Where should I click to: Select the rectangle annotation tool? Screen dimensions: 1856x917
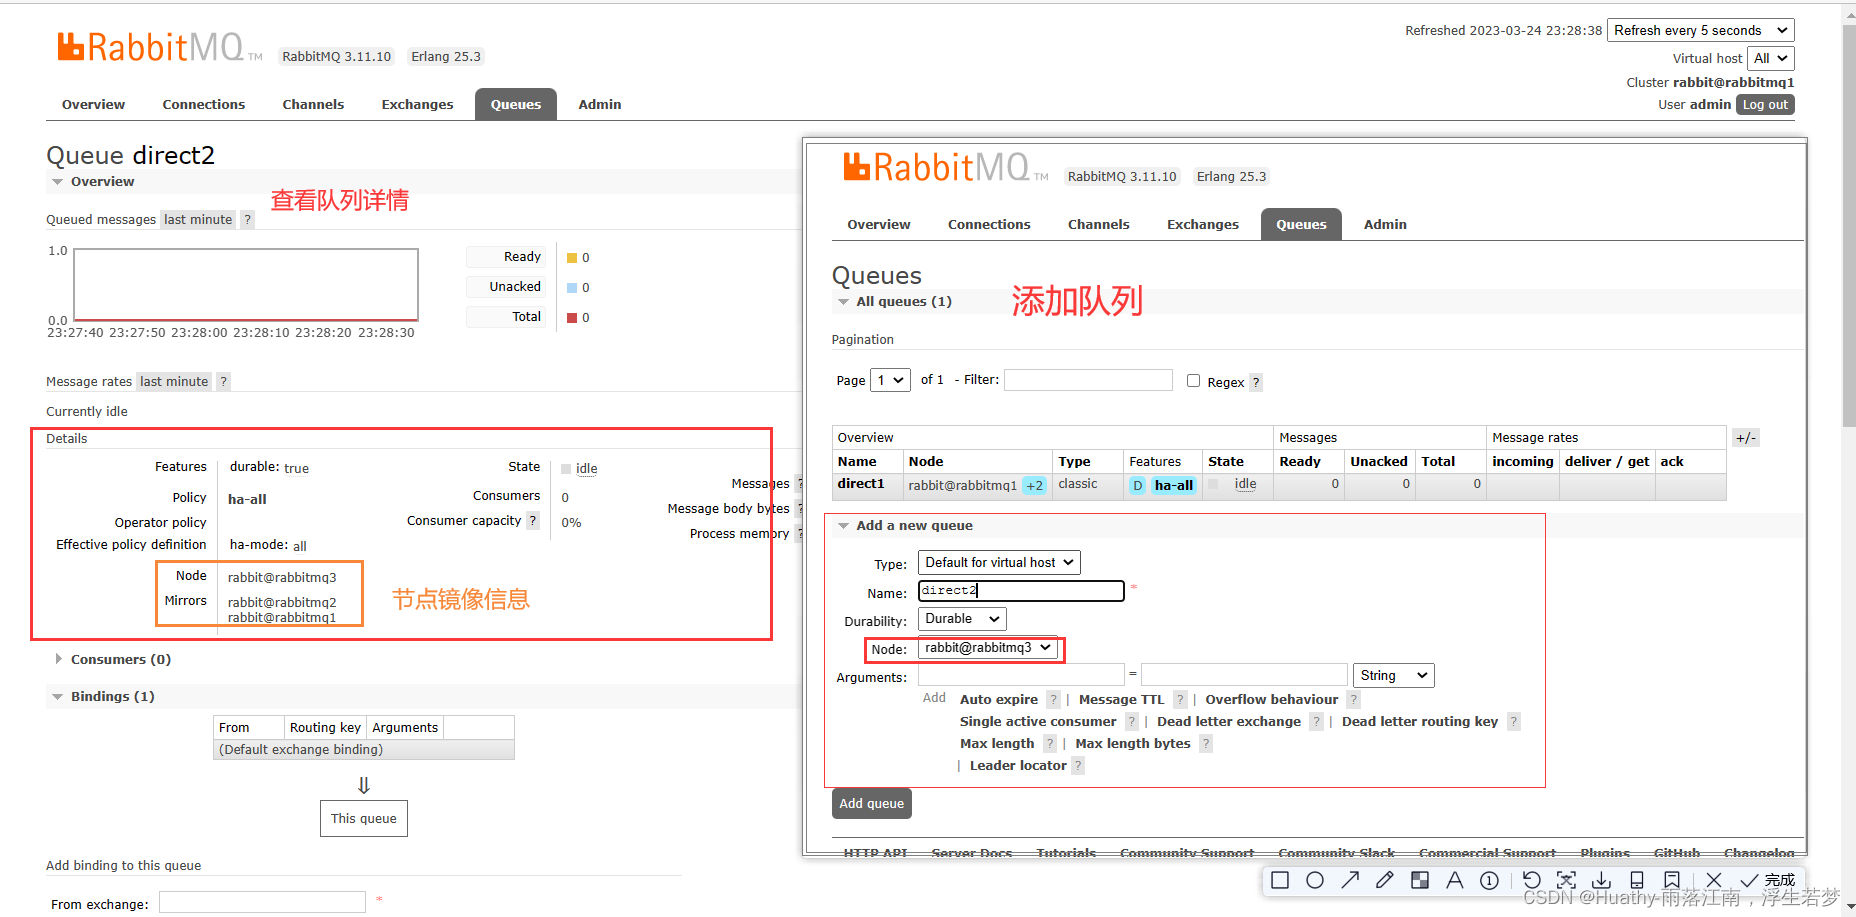click(x=1279, y=880)
